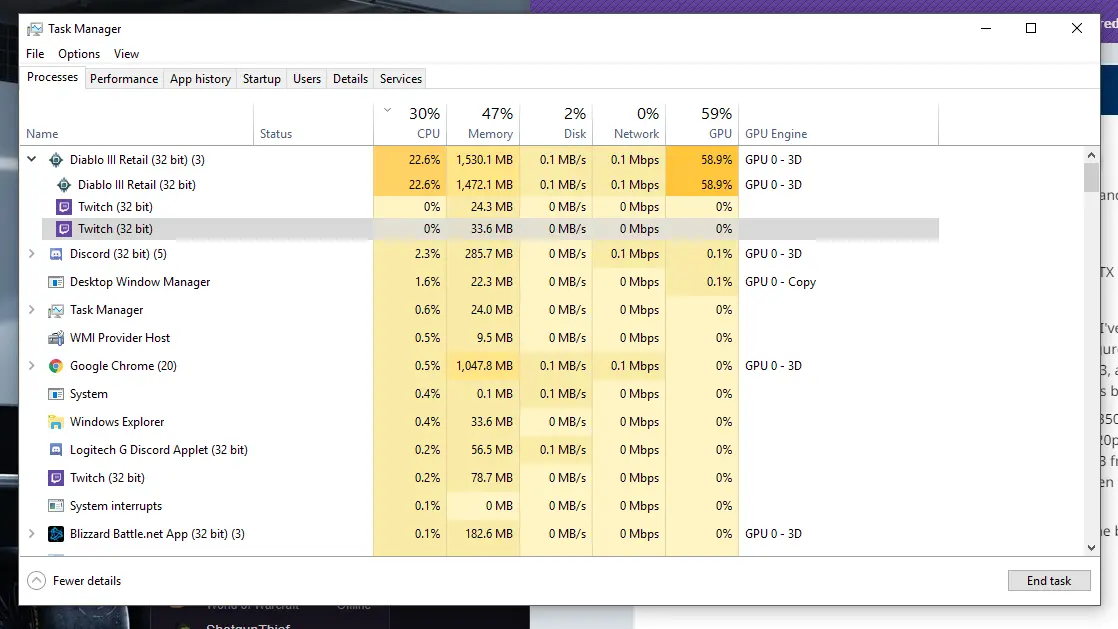Screen dimensions: 1118x629
Task: Click the Discord process icon
Action: (x=56, y=254)
